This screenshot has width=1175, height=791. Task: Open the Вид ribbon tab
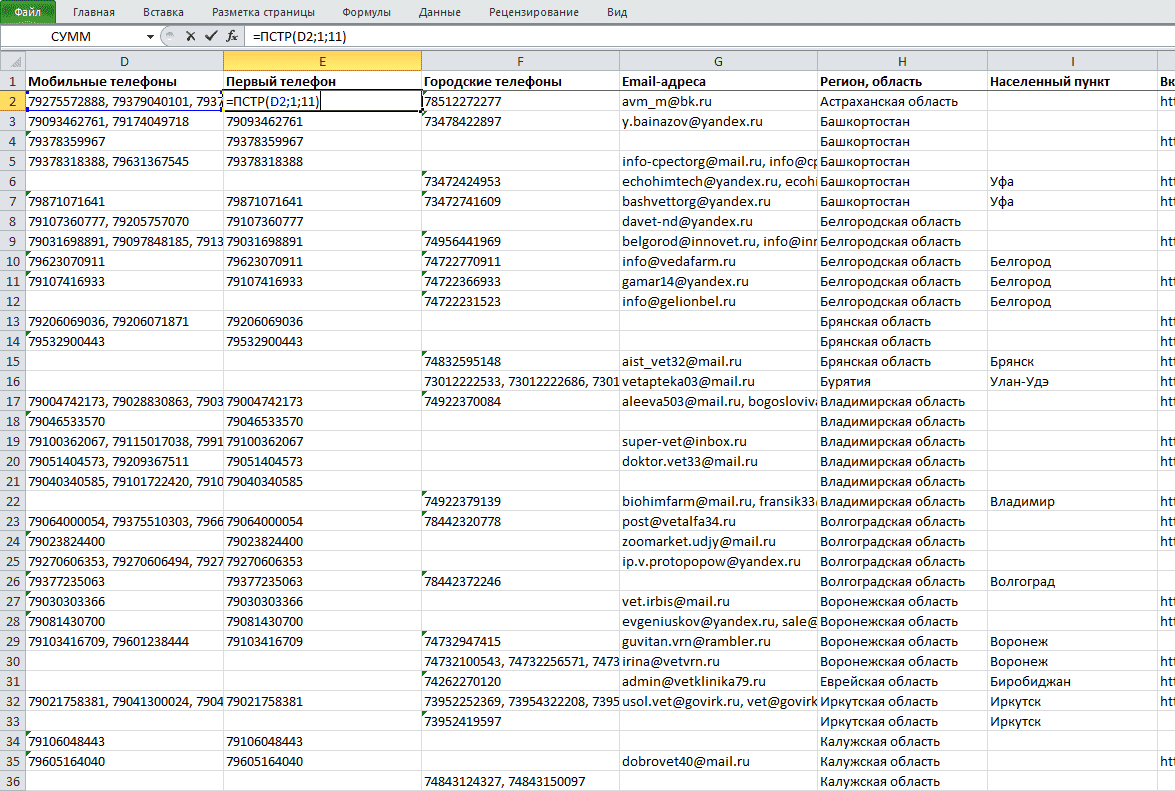617,12
